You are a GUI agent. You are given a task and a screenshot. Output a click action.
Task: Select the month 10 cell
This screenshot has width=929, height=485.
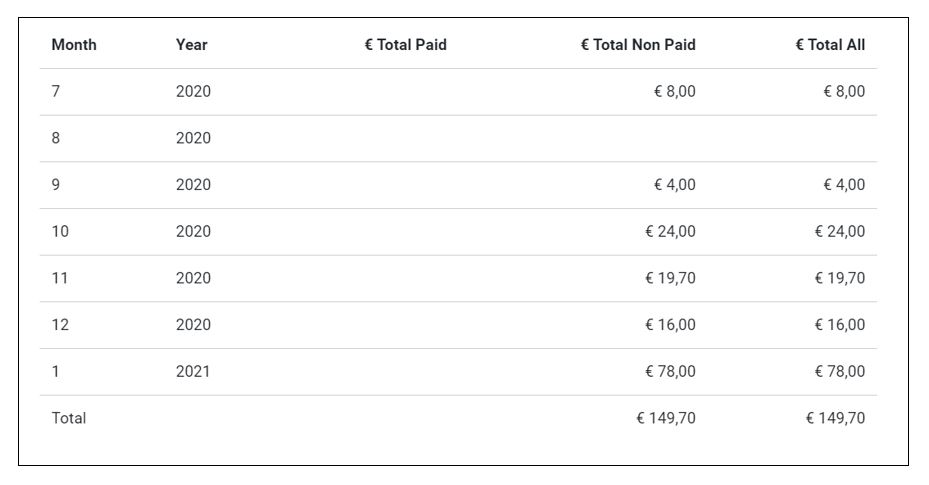click(x=60, y=232)
